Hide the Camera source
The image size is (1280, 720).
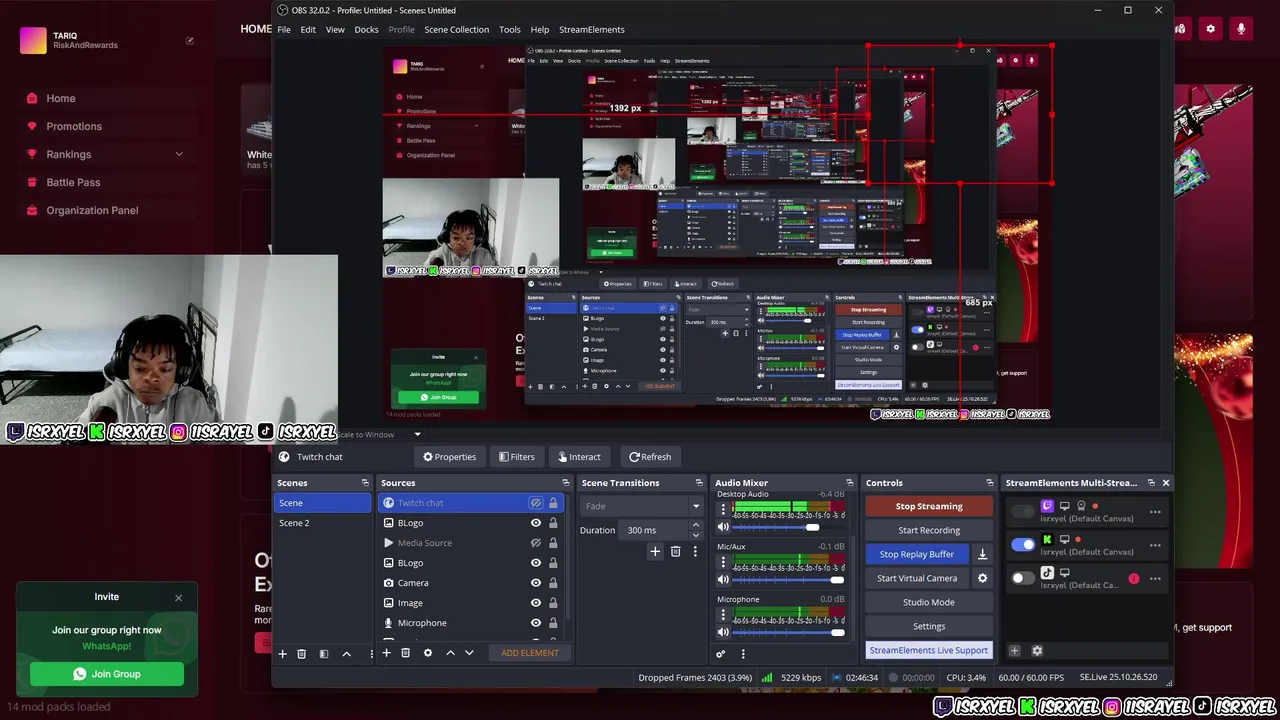[x=536, y=583]
